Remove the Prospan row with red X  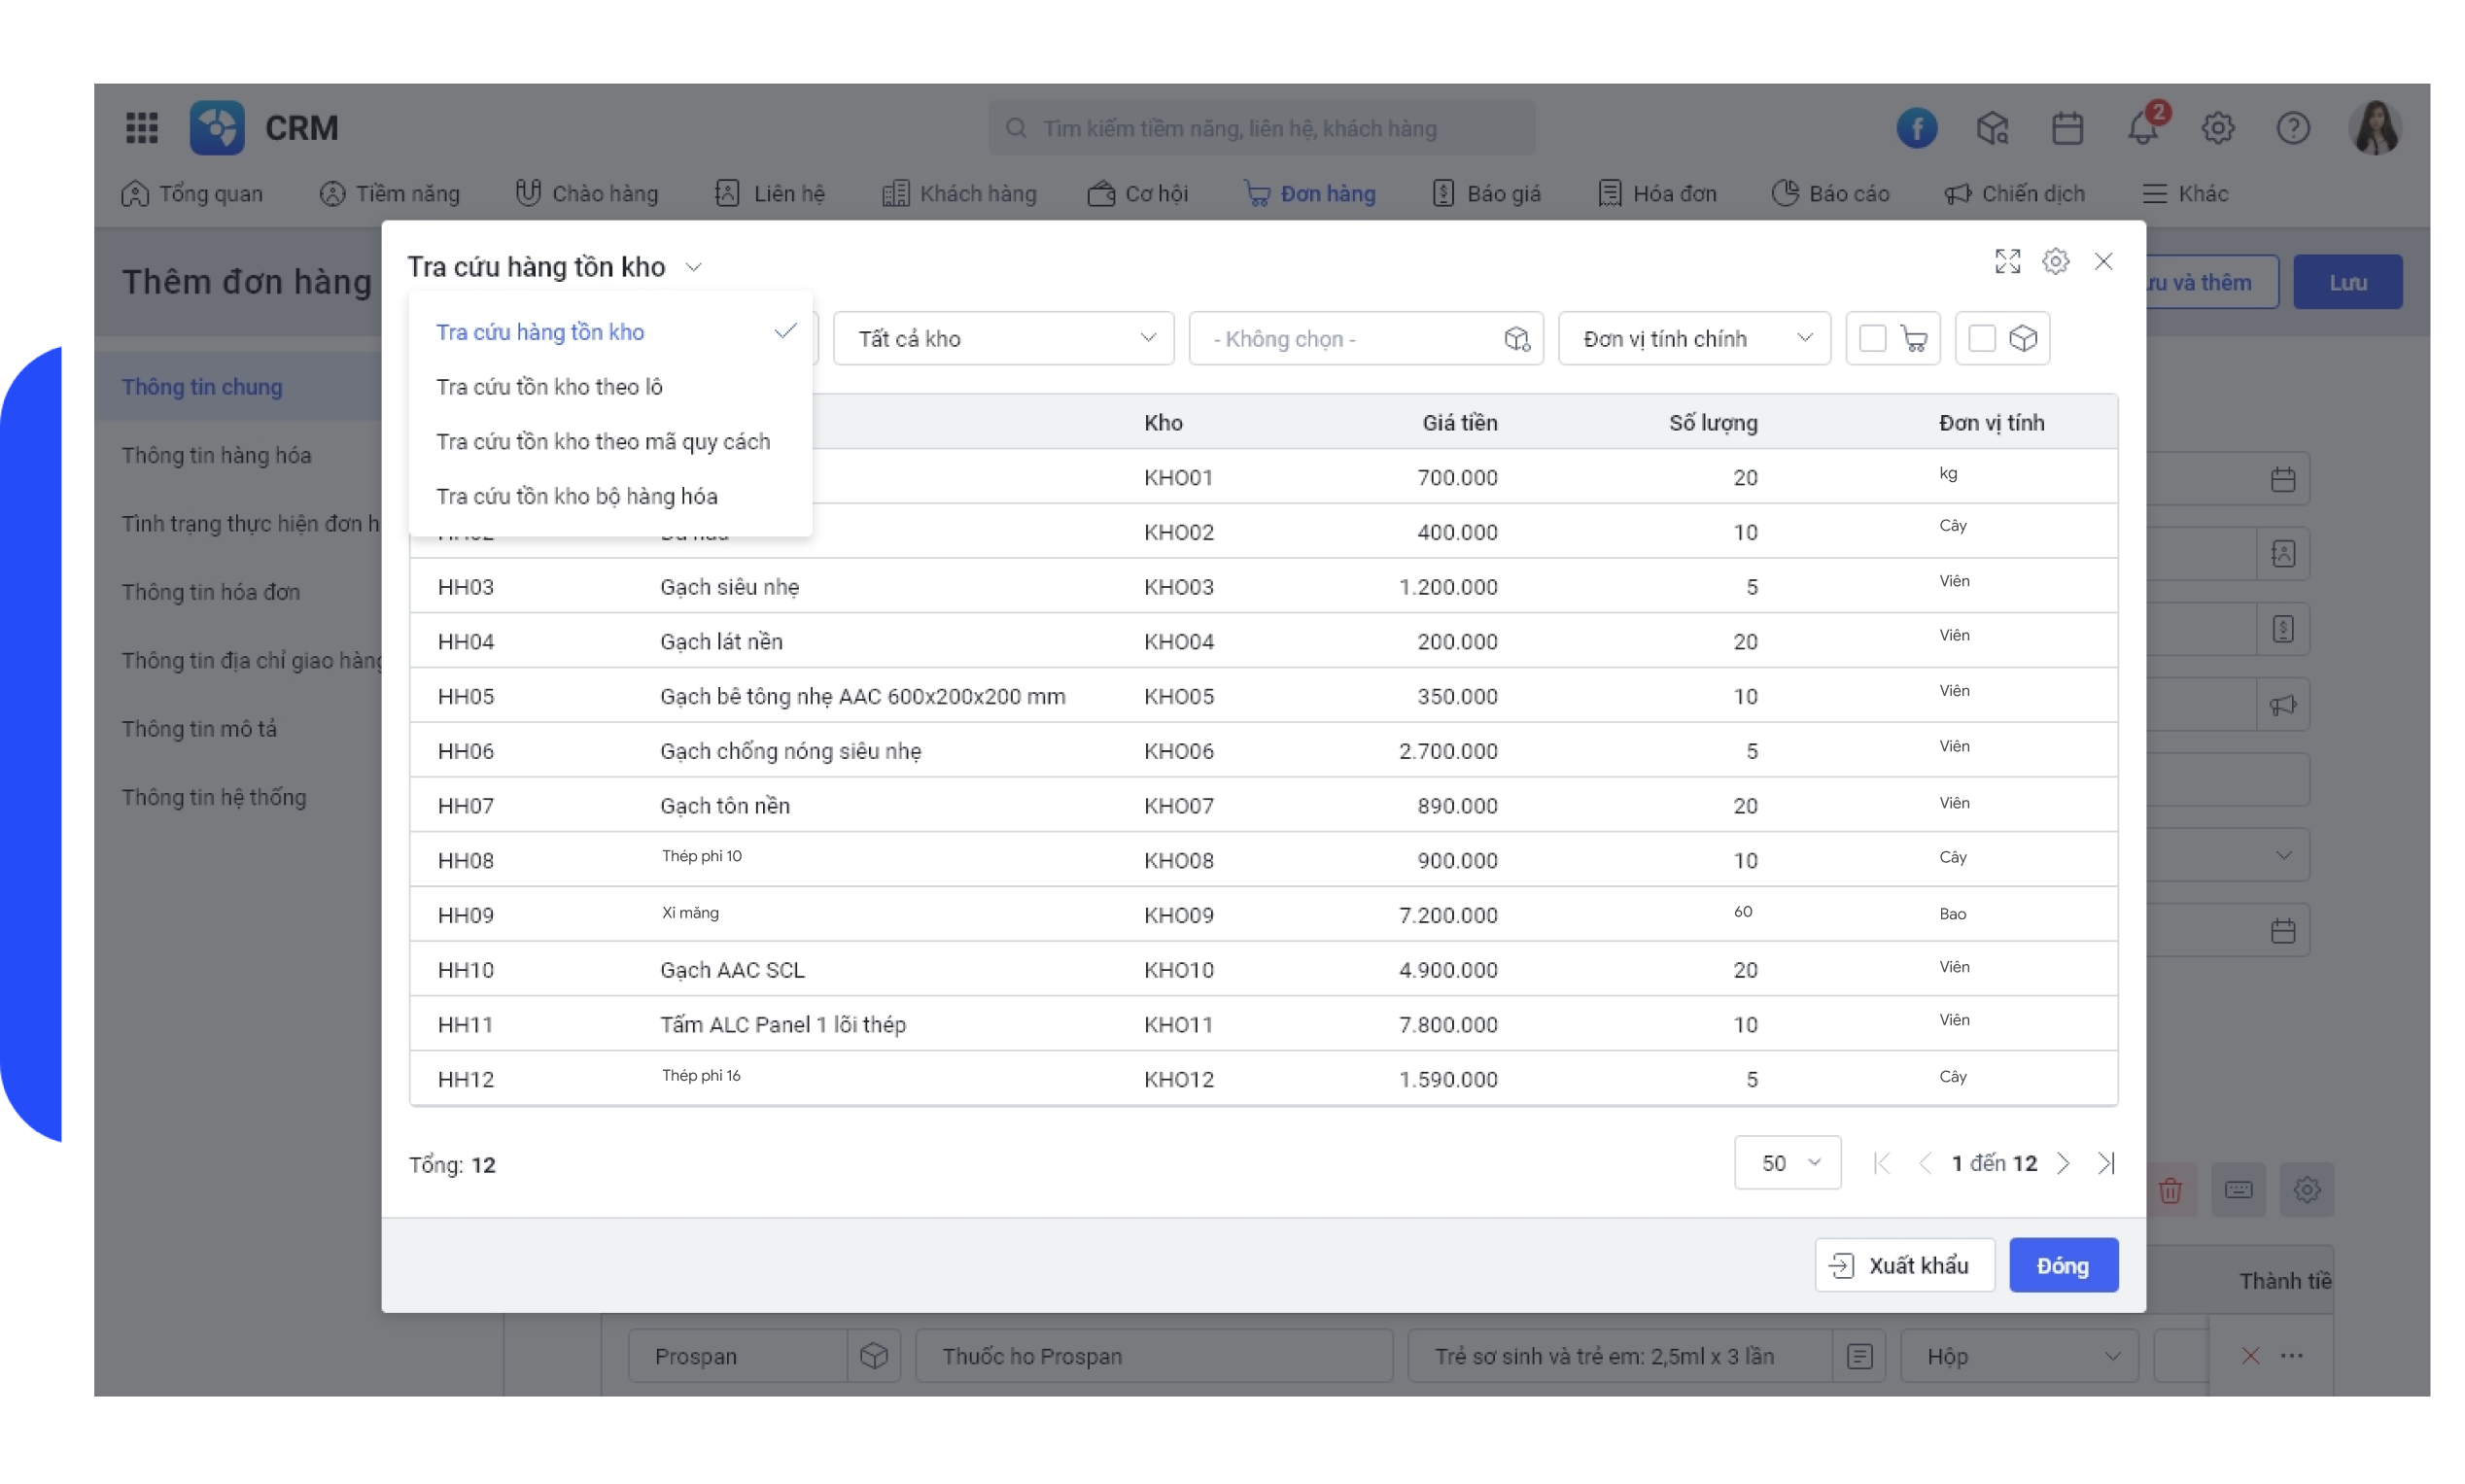click(x=2249, y=1355)
